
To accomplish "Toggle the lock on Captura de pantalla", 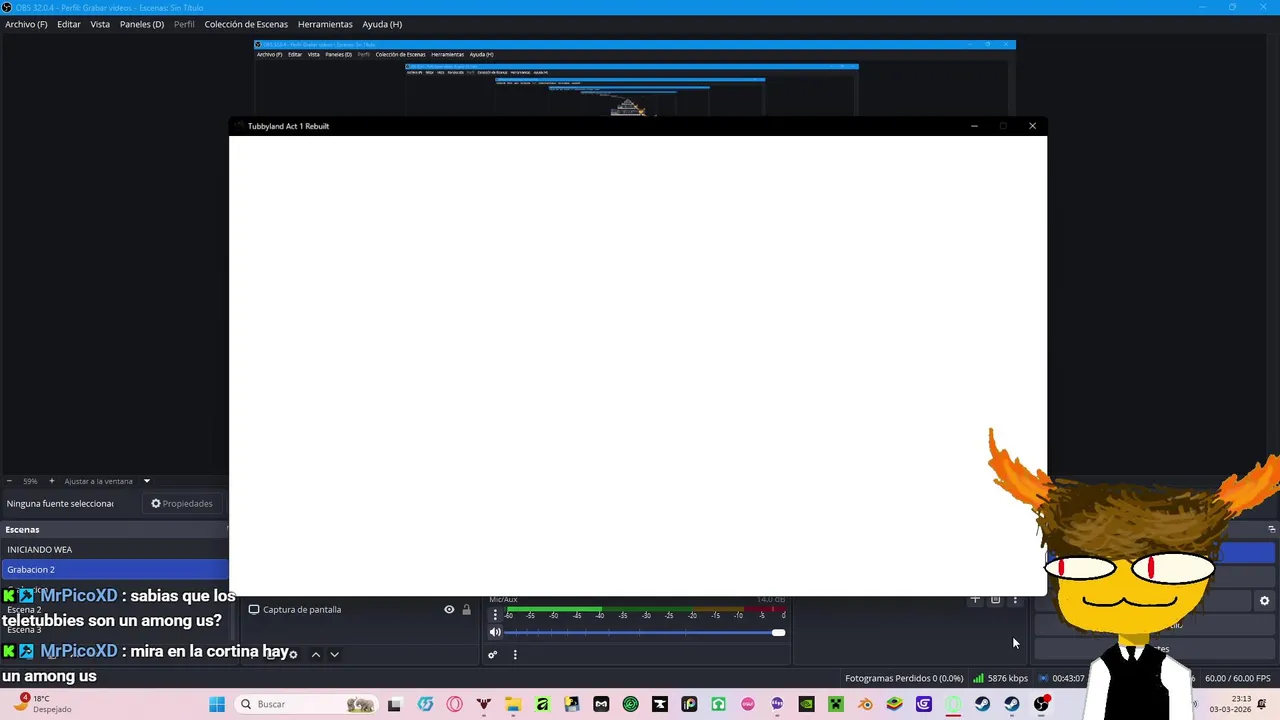I will tap(466, 609).
